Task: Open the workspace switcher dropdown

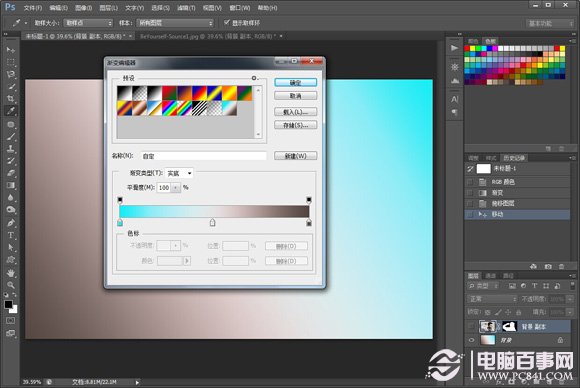Action: click(x=550, y=23)
